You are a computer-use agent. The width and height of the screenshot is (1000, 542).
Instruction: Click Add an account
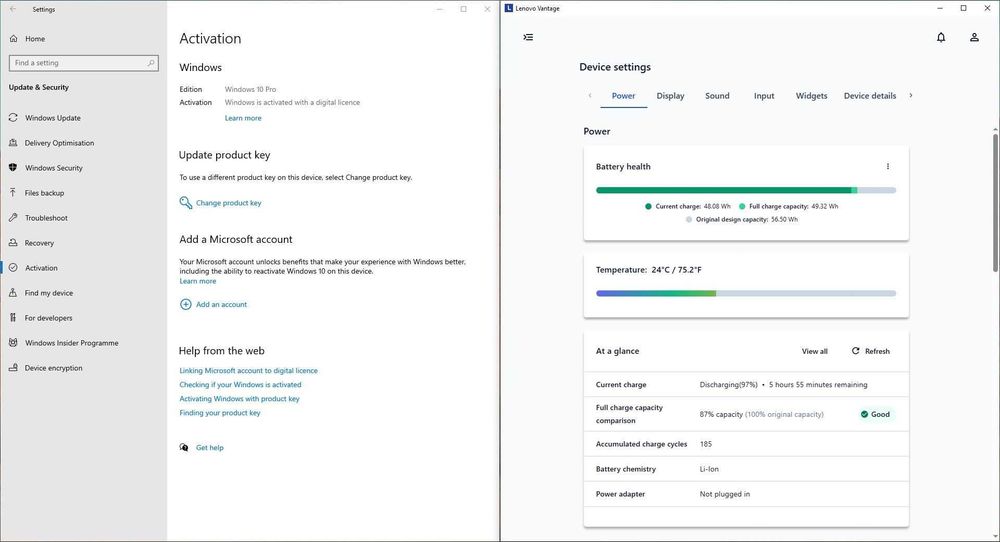tap(221, 305)
